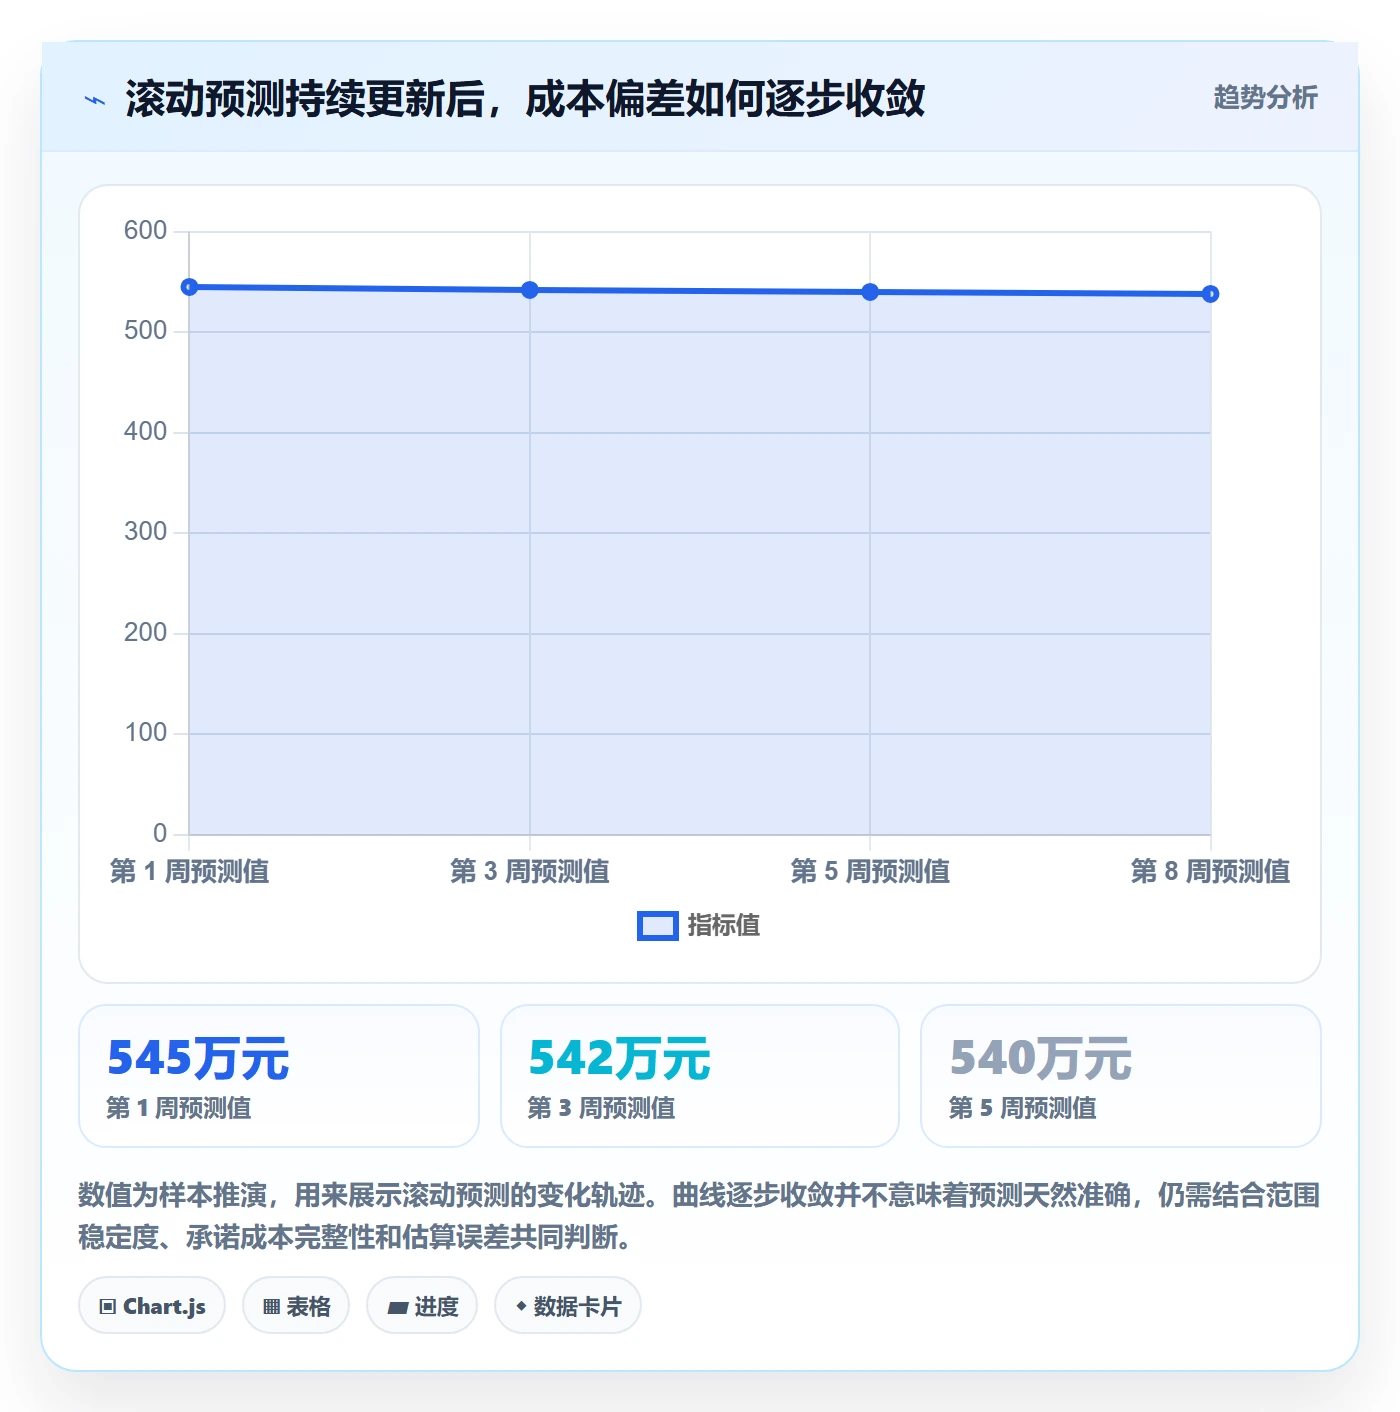Click the x-axis label 第 3 周预测值
1400x1412 pixels.
(x=530, y=872)
